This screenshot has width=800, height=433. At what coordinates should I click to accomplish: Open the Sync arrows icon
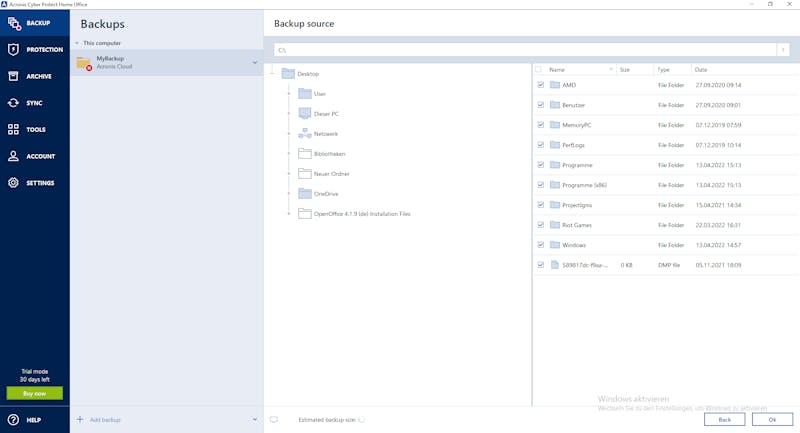(13, 103)
